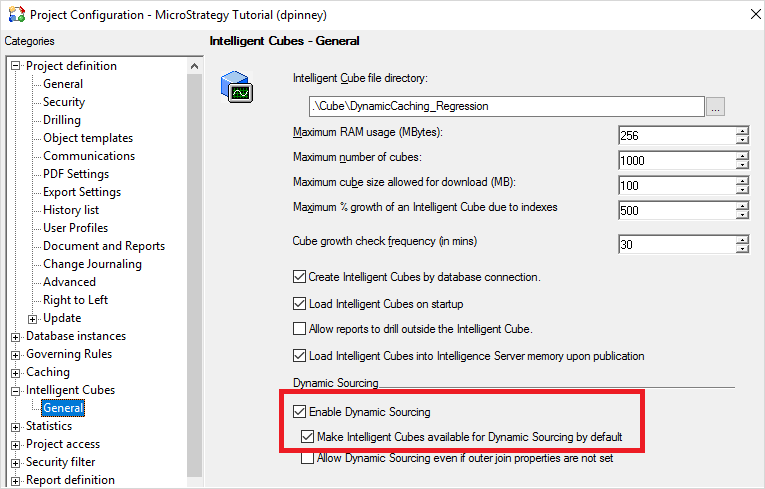
Task: Select Export Settings tree item
Action: pyautogui.click(x=82, y=192)
